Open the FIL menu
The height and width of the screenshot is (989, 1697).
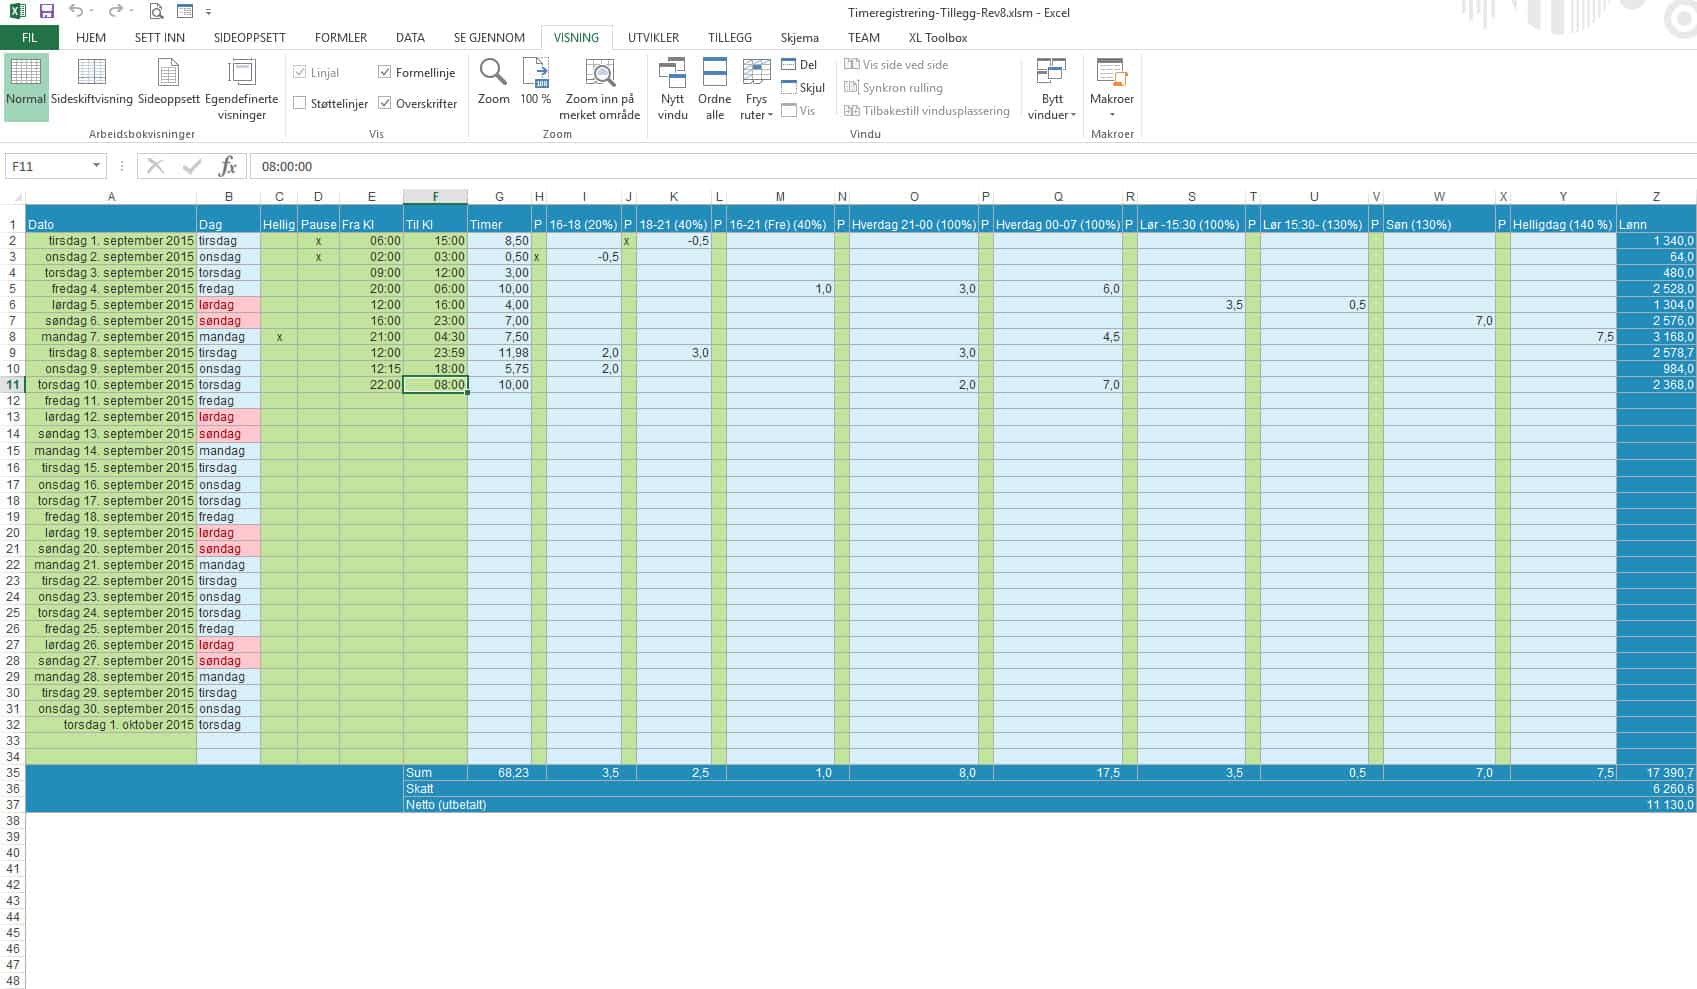click(29, 37)
